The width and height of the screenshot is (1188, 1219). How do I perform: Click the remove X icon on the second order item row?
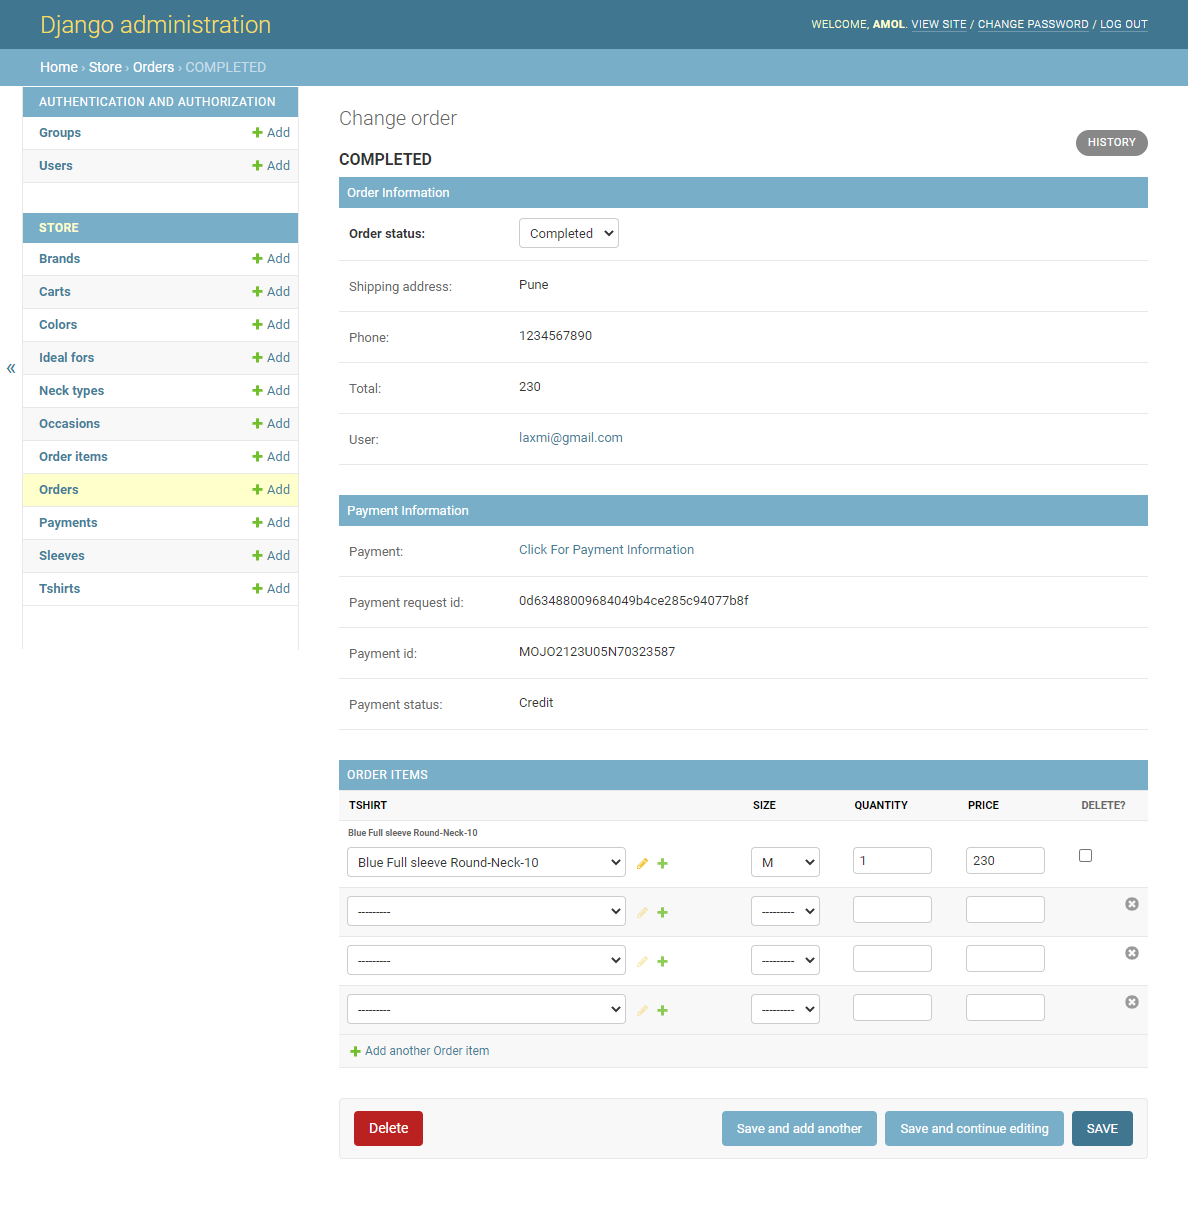click(1131, 903)
